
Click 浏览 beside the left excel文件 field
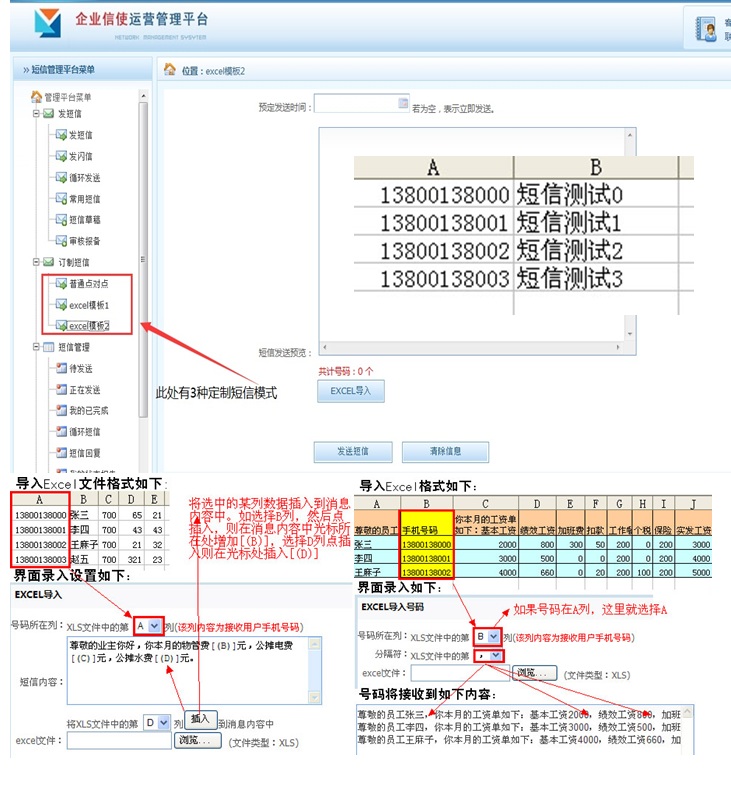[x=197, y=740]
